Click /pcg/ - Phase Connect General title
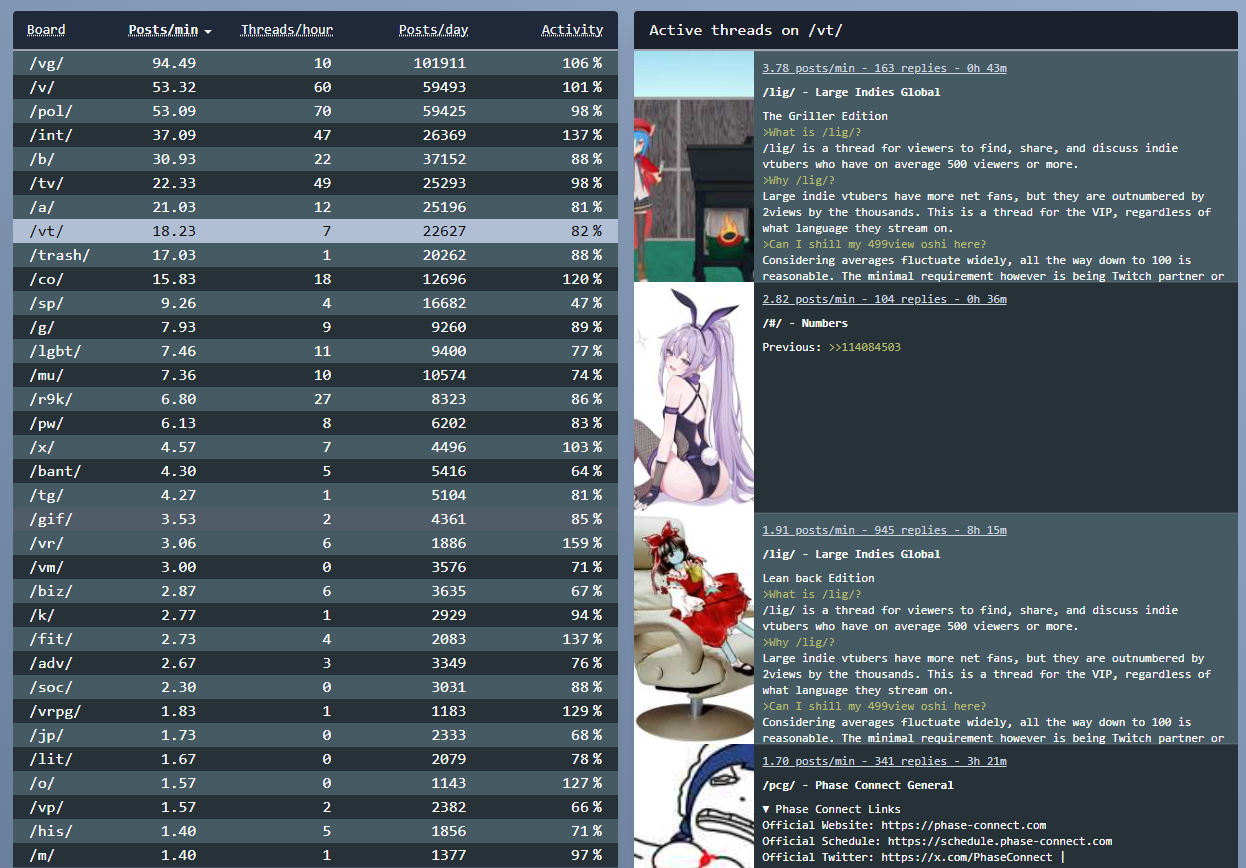The height and width of the screenshot is (868, 1246). coord(857,785)
